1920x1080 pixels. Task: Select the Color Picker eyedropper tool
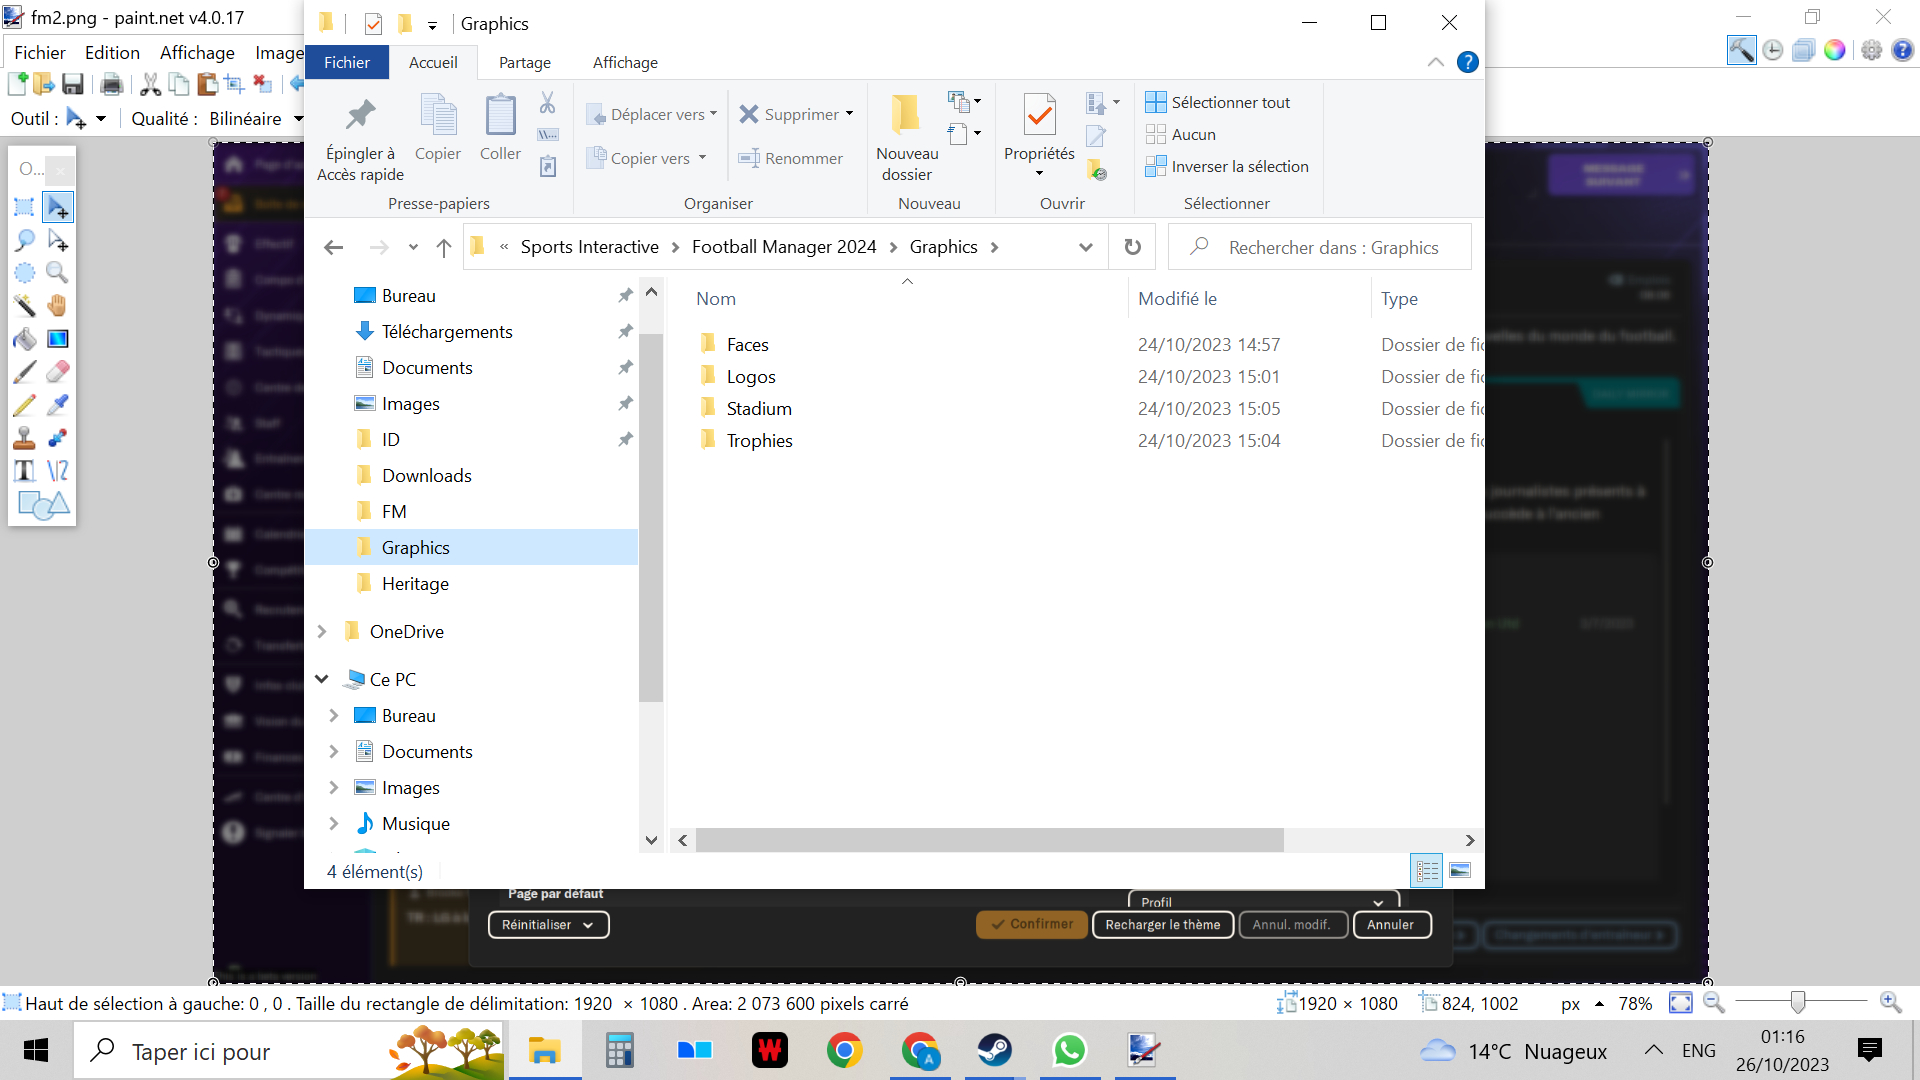(58, 405)
